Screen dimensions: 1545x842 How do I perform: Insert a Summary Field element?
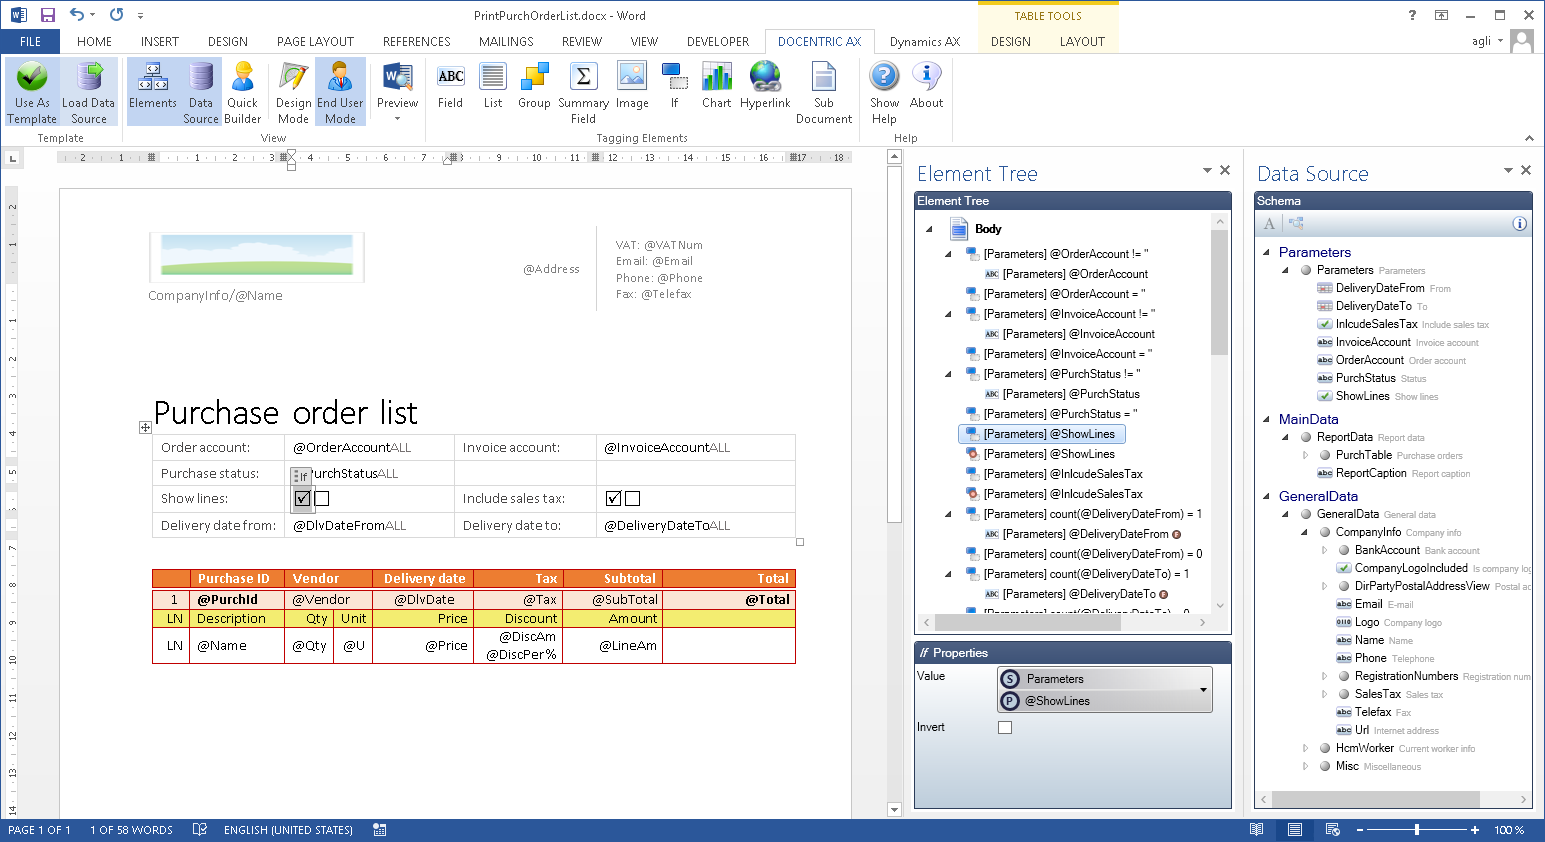[583, 92]
